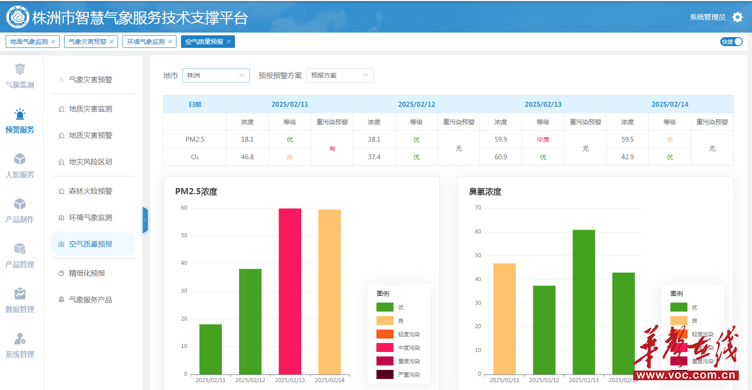The width and height of the screenshot is (752, 390).
Task: Click the 2025/02/14 table column header
Action: click(x=670, y=104)
